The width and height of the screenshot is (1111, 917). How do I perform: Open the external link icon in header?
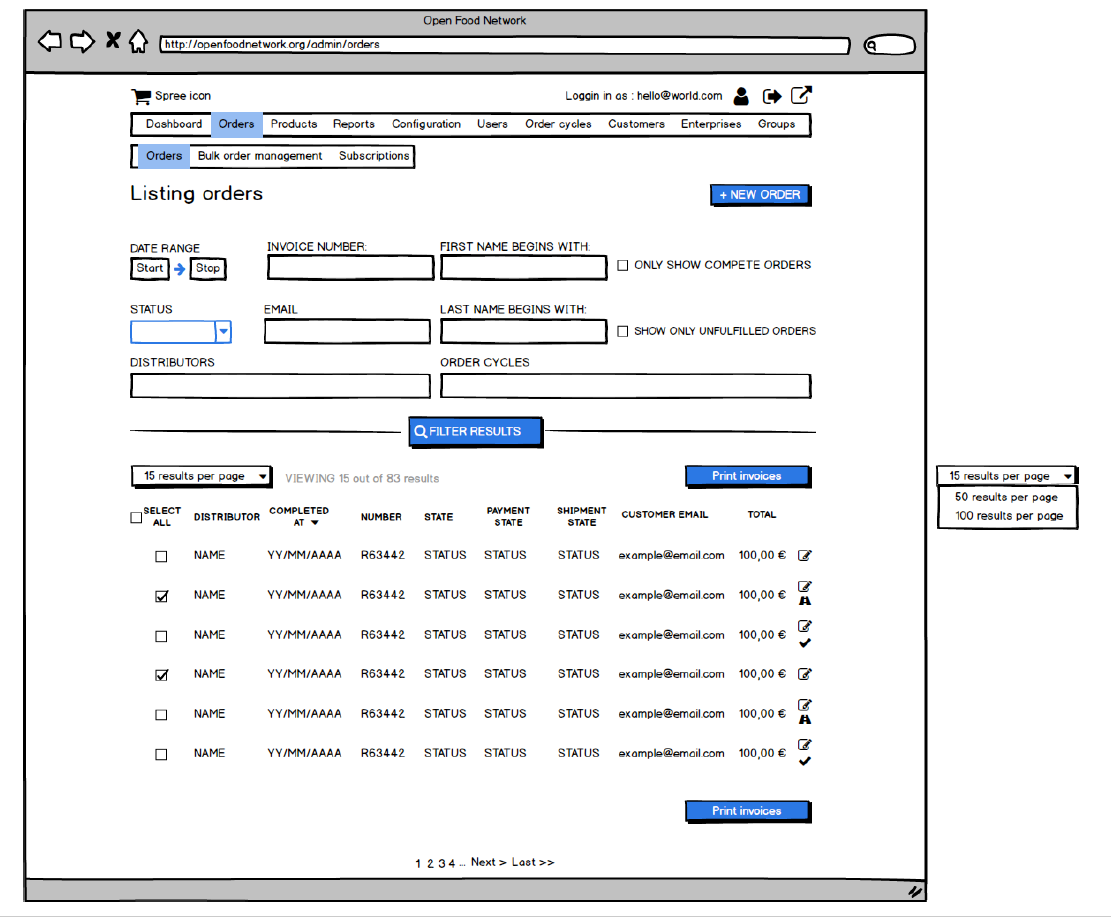(801, 95)
